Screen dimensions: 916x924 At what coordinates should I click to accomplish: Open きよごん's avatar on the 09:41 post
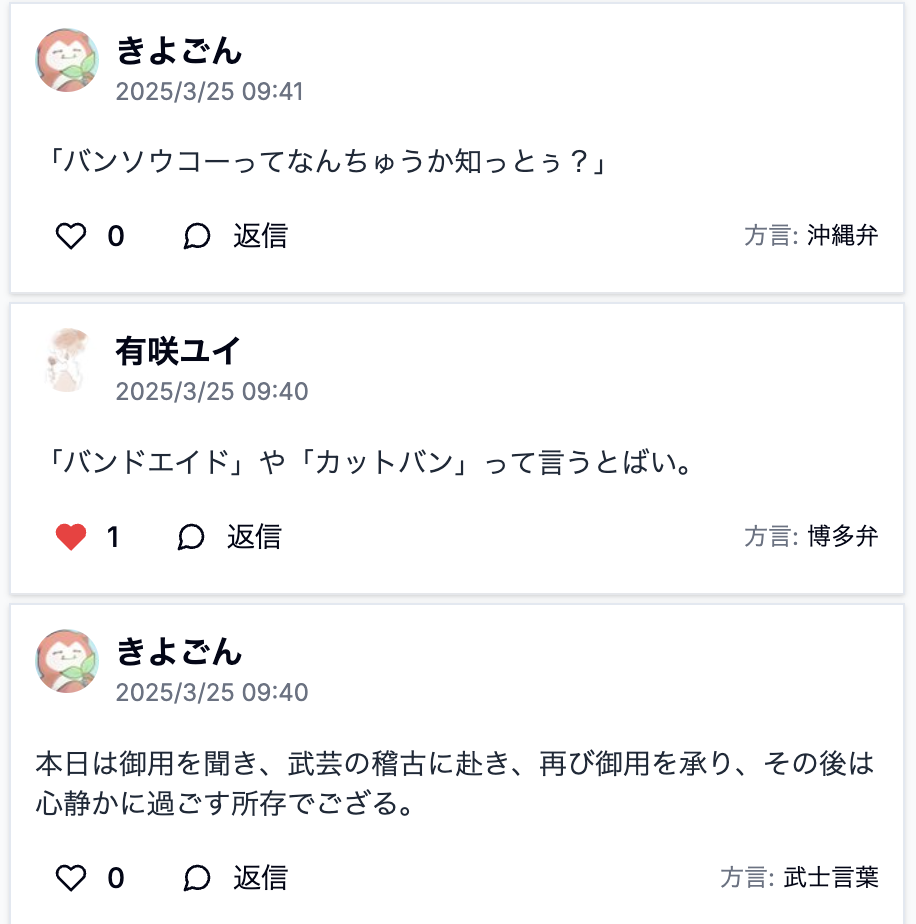pyautogui.click(x=67, y=60)
